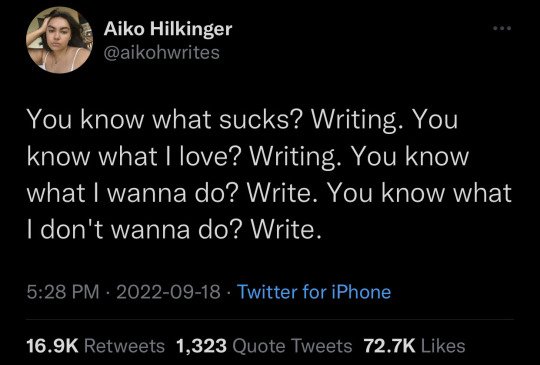
Task: Click tweet line 'what I wanna do? Write.'
Action: tap(269, 193)
